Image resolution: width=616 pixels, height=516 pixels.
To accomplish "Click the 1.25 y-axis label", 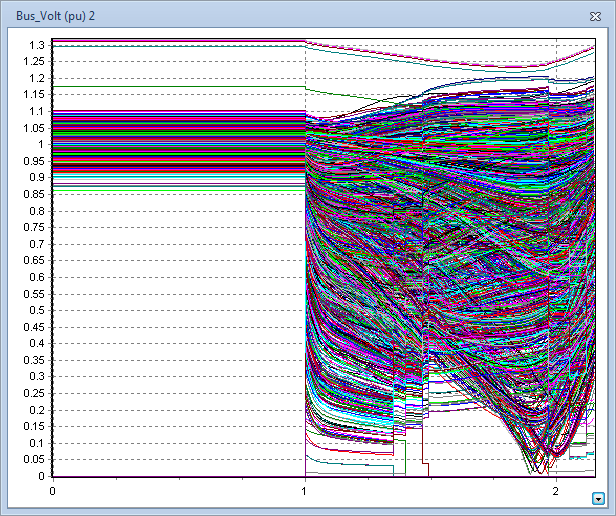I will (34, 62).
